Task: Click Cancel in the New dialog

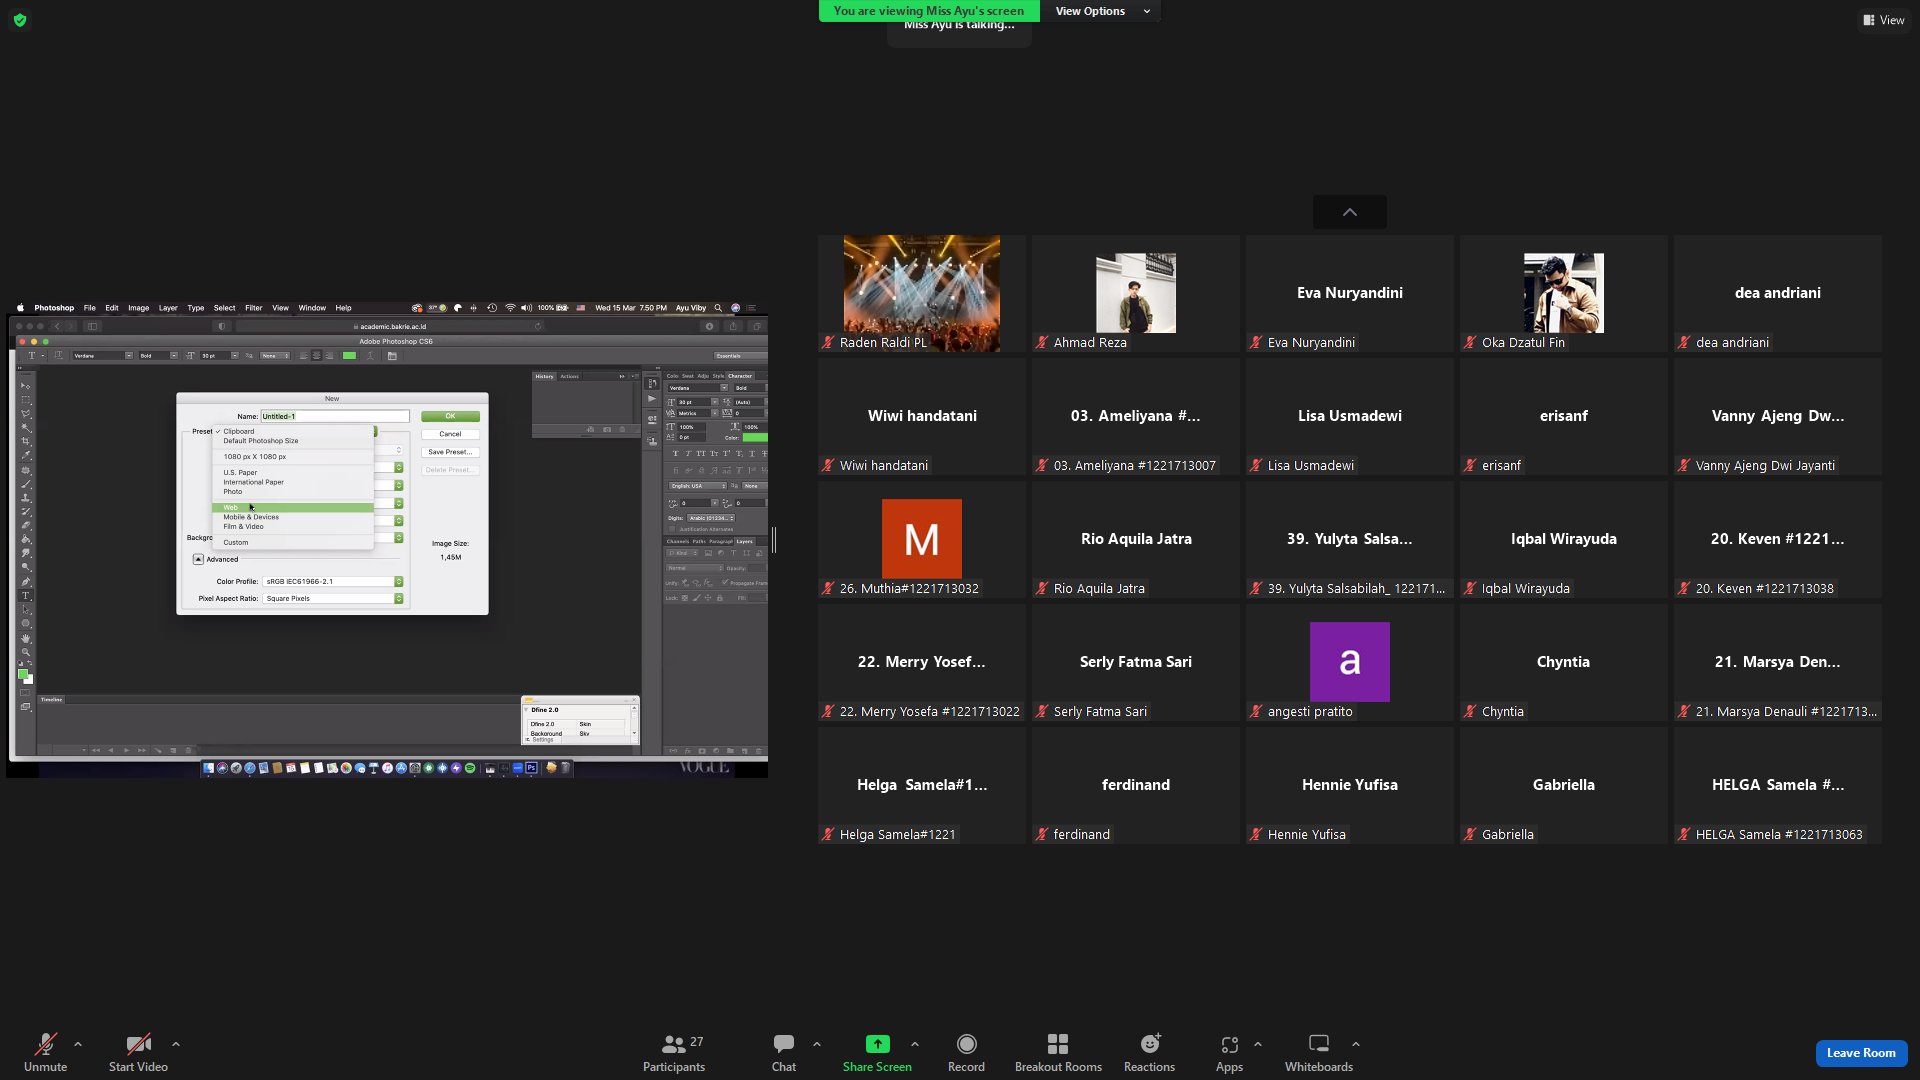Action: click(450, 434)
